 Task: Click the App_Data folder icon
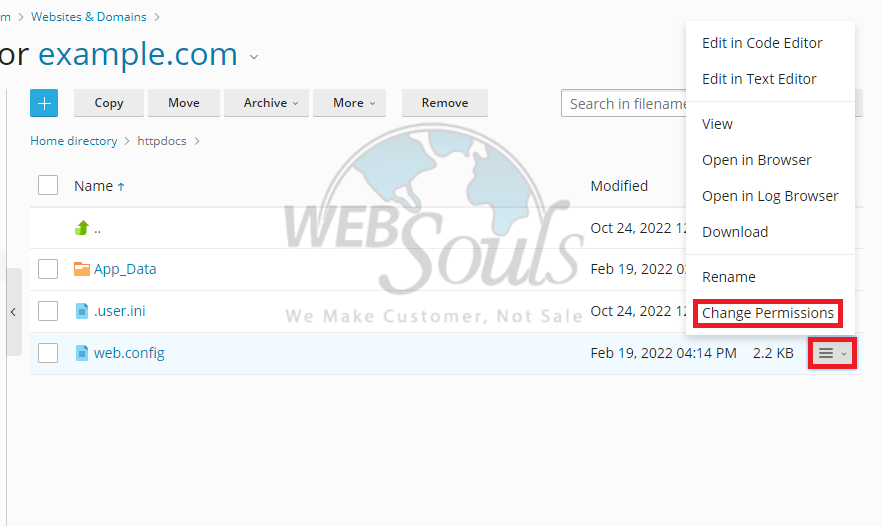(82, 269)
